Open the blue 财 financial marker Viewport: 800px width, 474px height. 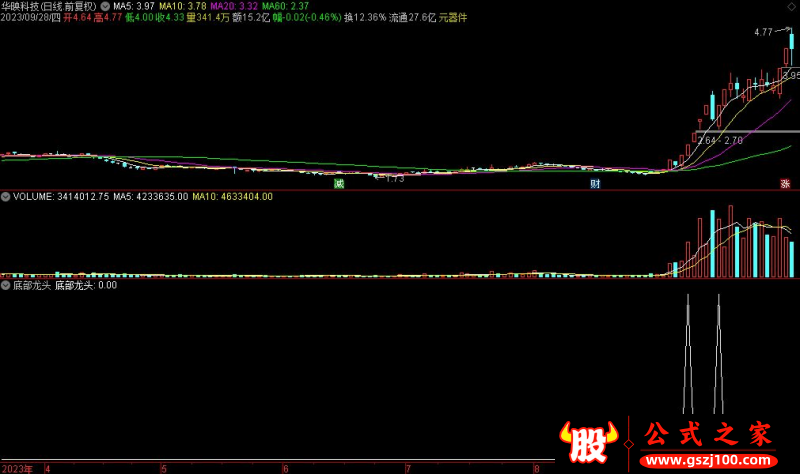point(595,184)
